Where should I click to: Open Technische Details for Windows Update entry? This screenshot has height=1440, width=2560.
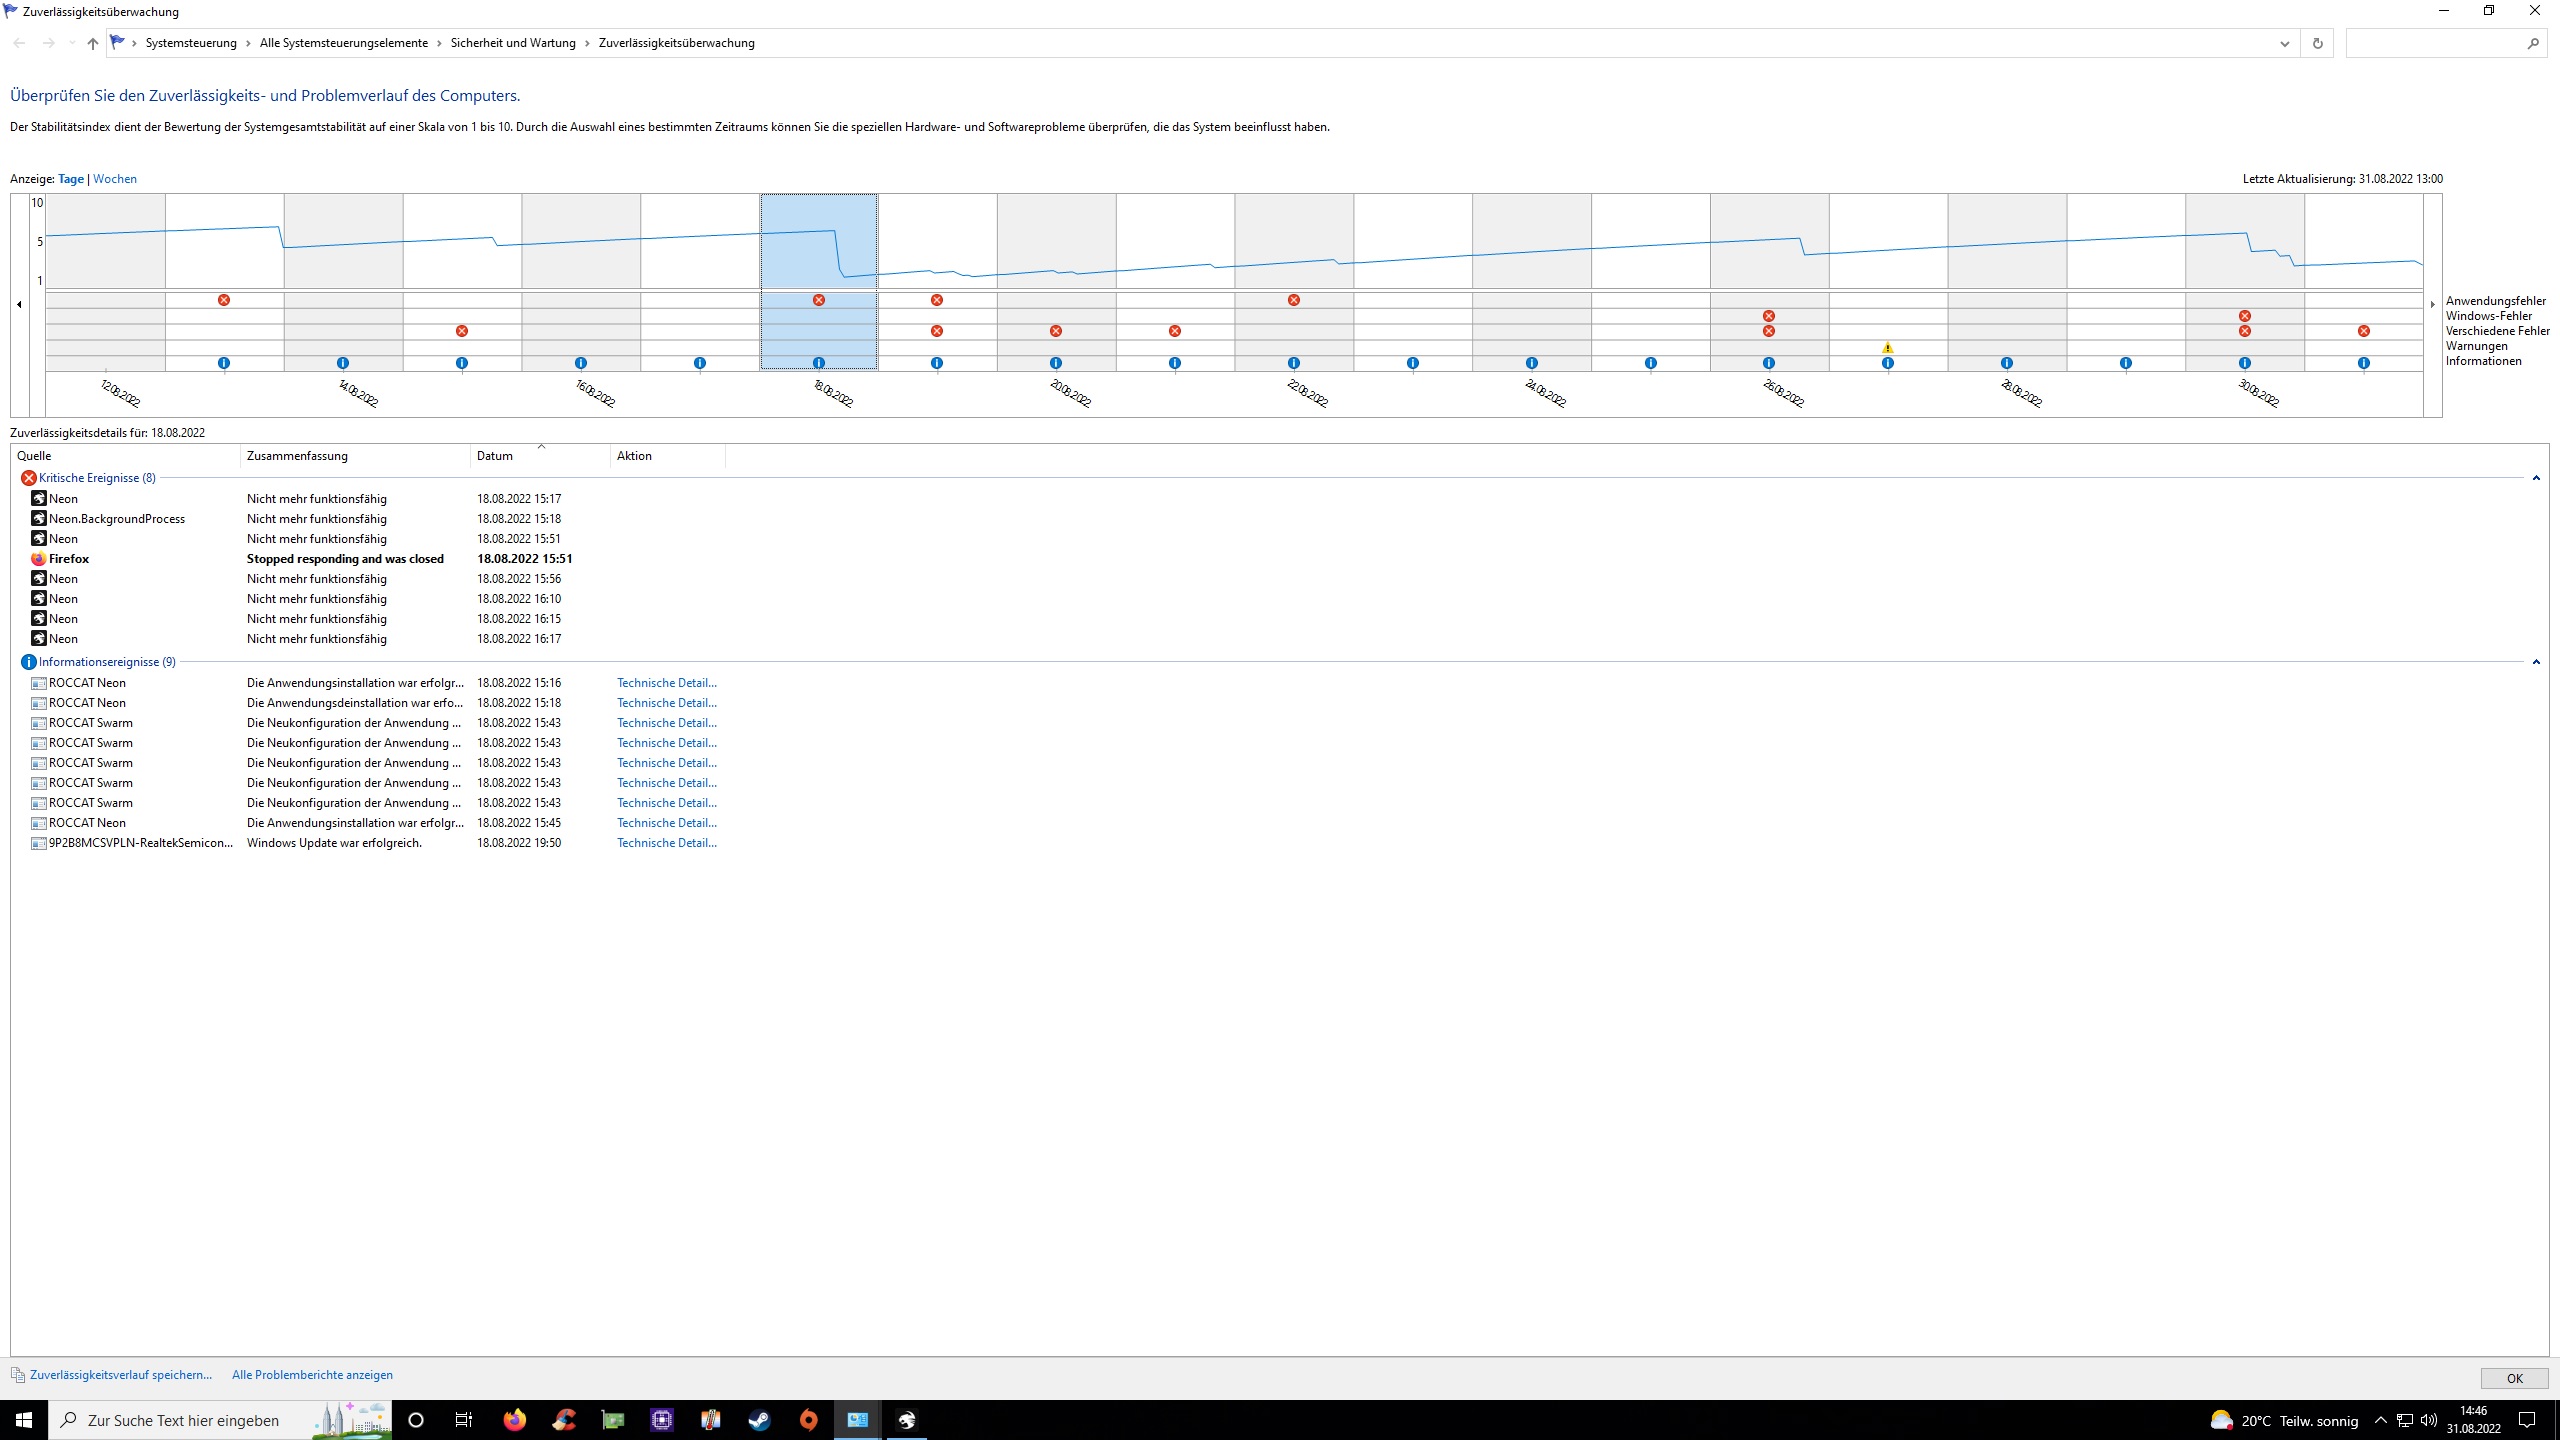point(666,843)
